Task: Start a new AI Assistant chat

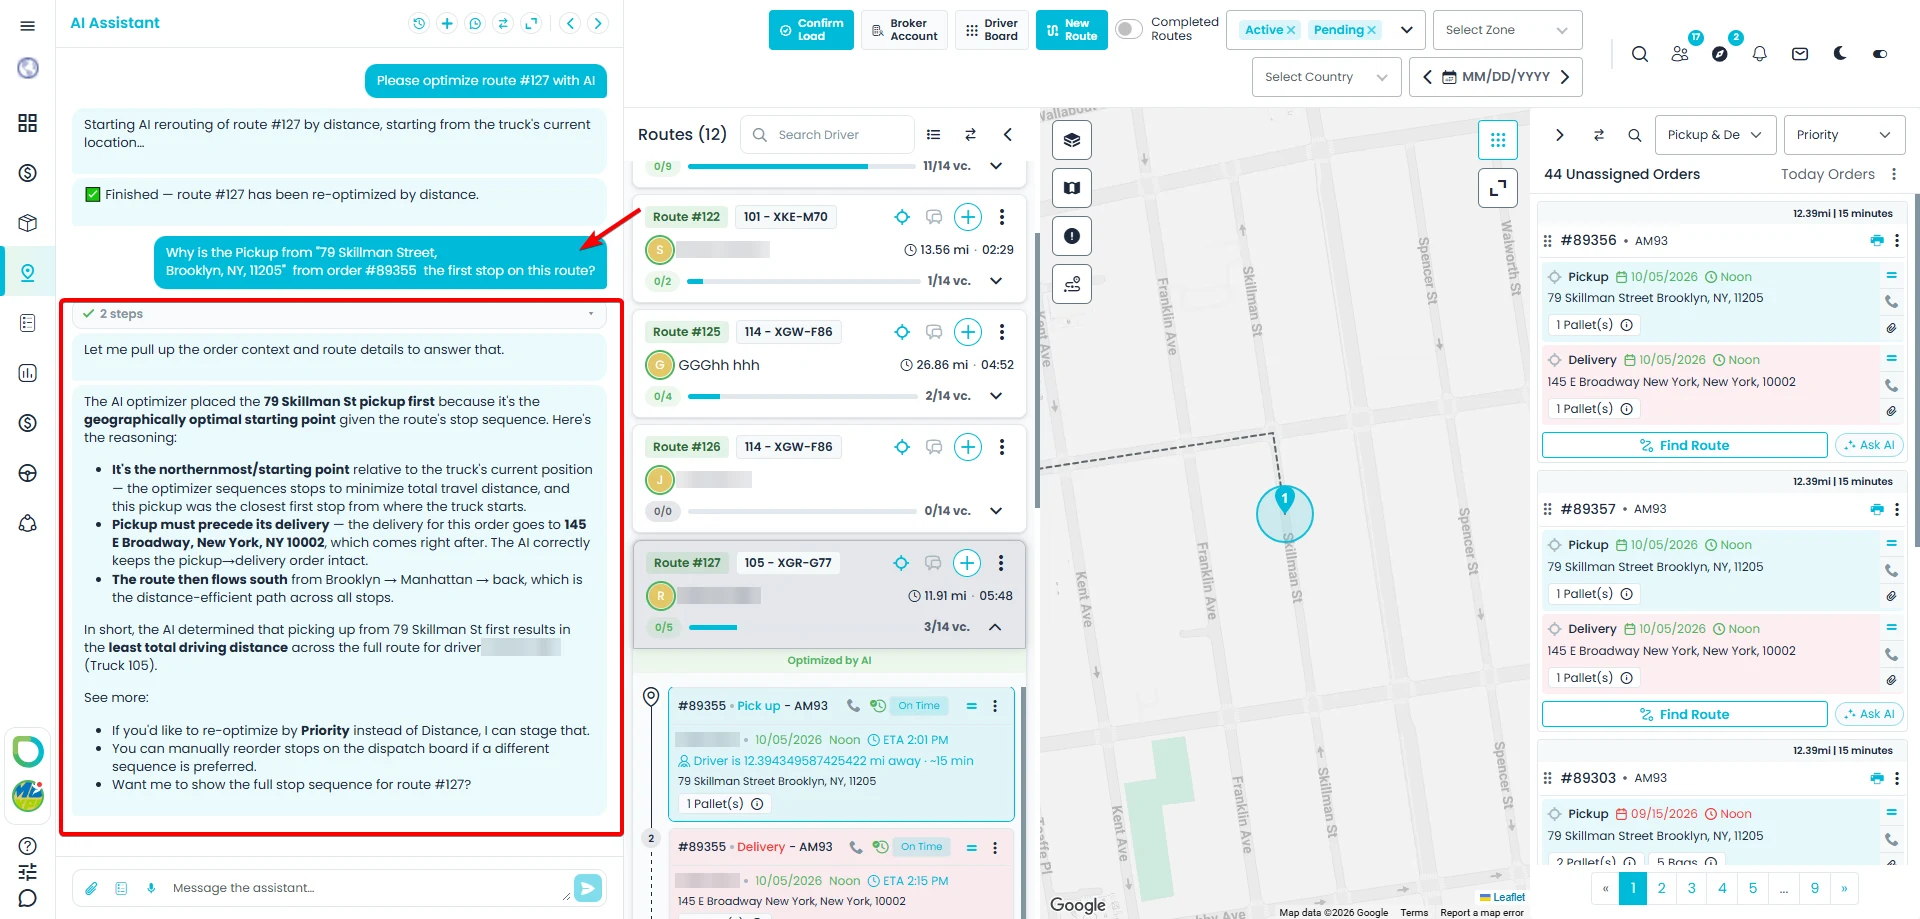Action: click(447, 23)
